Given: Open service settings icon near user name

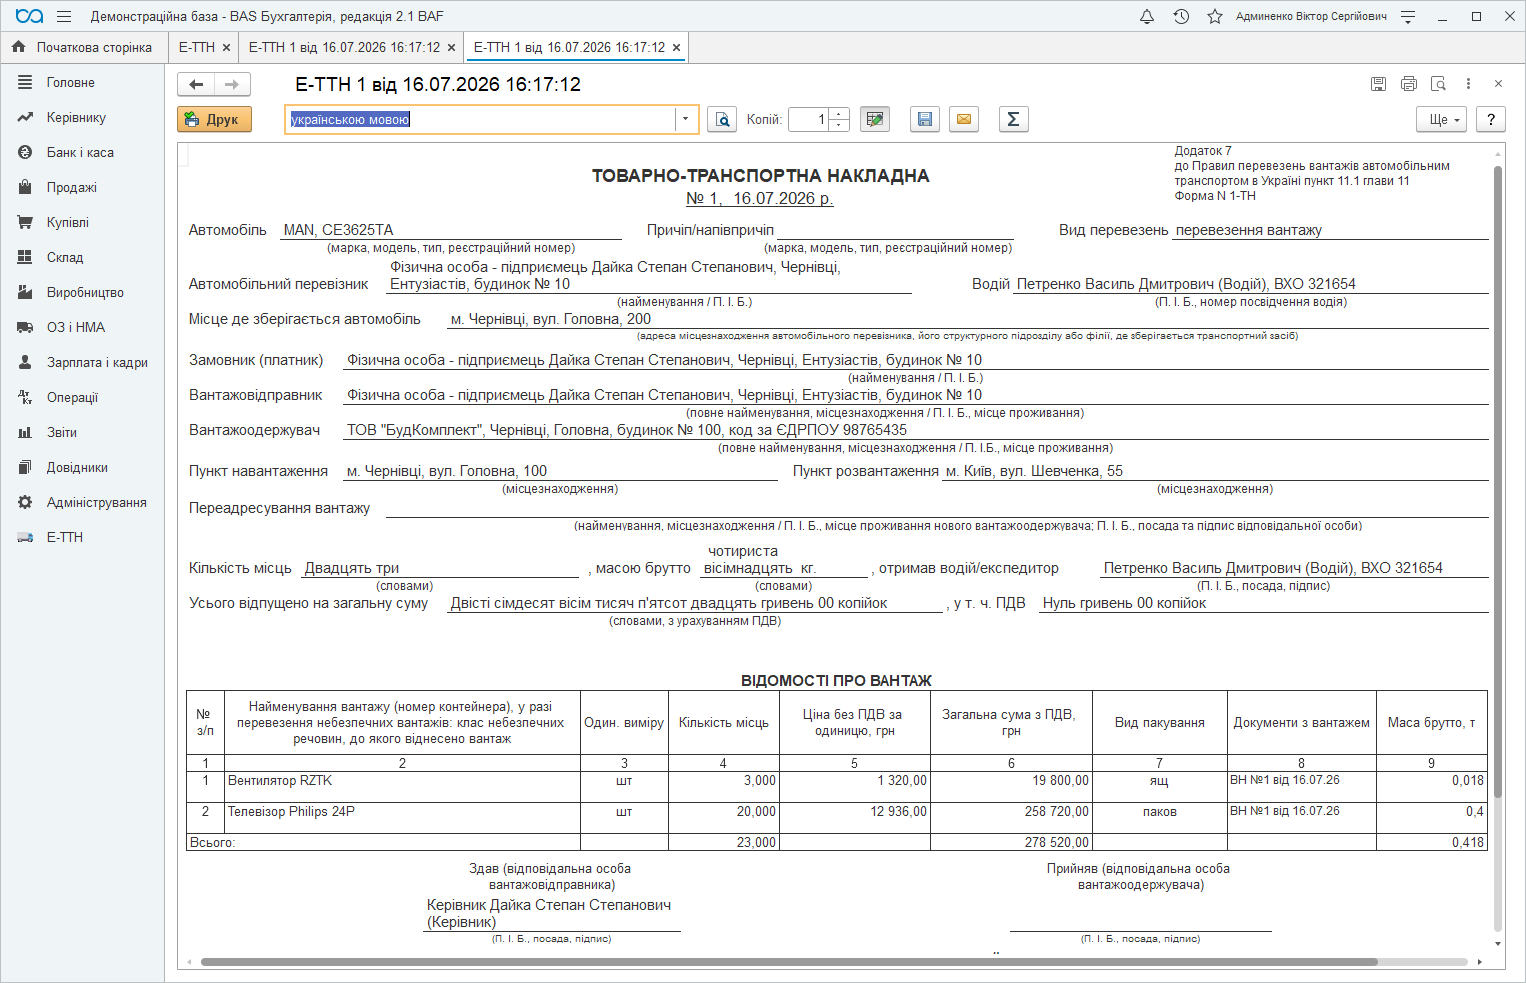Looking at the screenshot, I should coord(1408,16).
